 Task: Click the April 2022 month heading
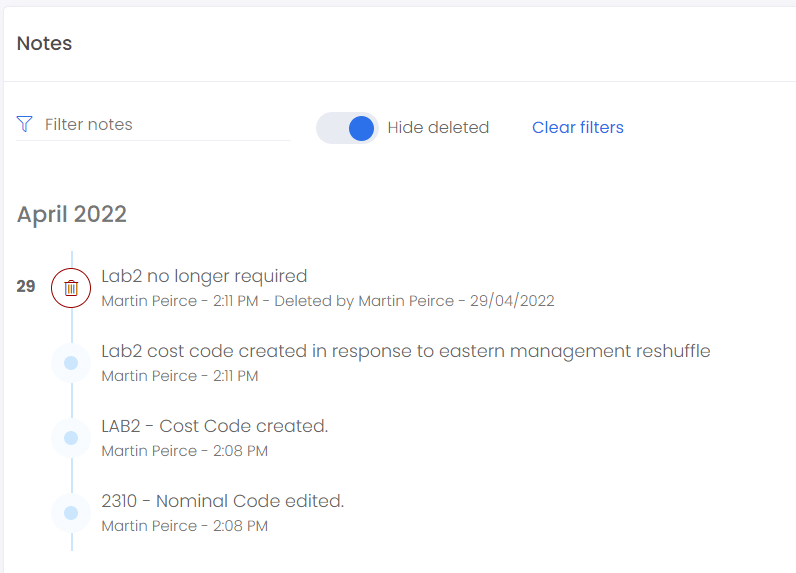coord(72,214)
